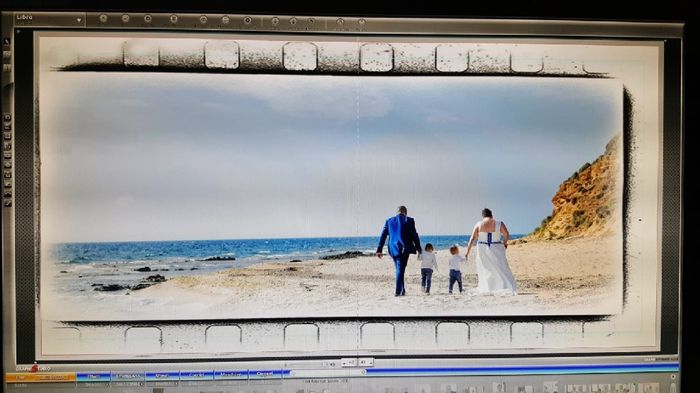This screenshot has width=700, height=393.
Task: Click the left numeric stepper box below canvas
Action: tap(350, 363)
